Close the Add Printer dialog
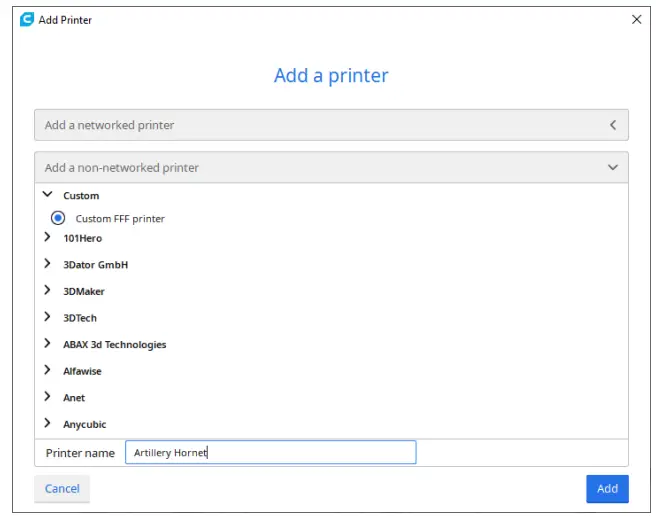Viewport: 656px width, 516px height. tap(636, 19)
